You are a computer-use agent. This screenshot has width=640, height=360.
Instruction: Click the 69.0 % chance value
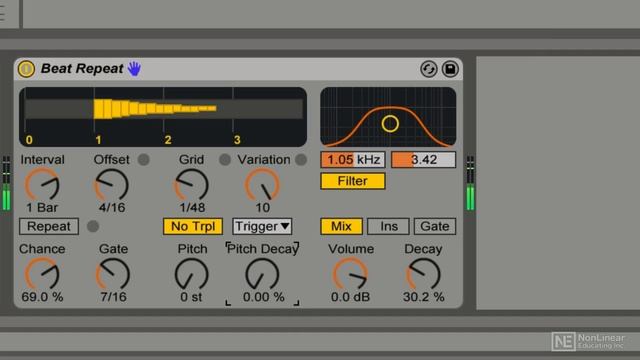coord(42,297)
